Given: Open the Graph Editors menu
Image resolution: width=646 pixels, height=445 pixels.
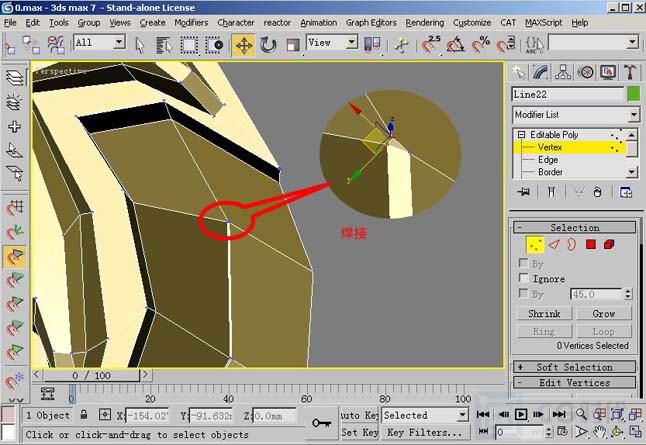Looking at the screenshot, I should coord(371,23).
